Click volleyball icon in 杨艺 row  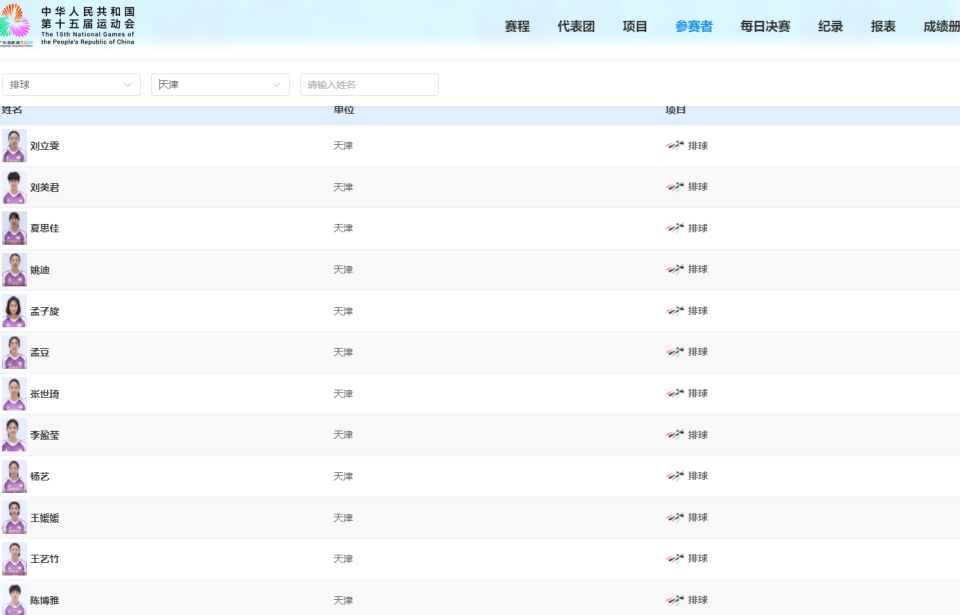coord(676,476)
